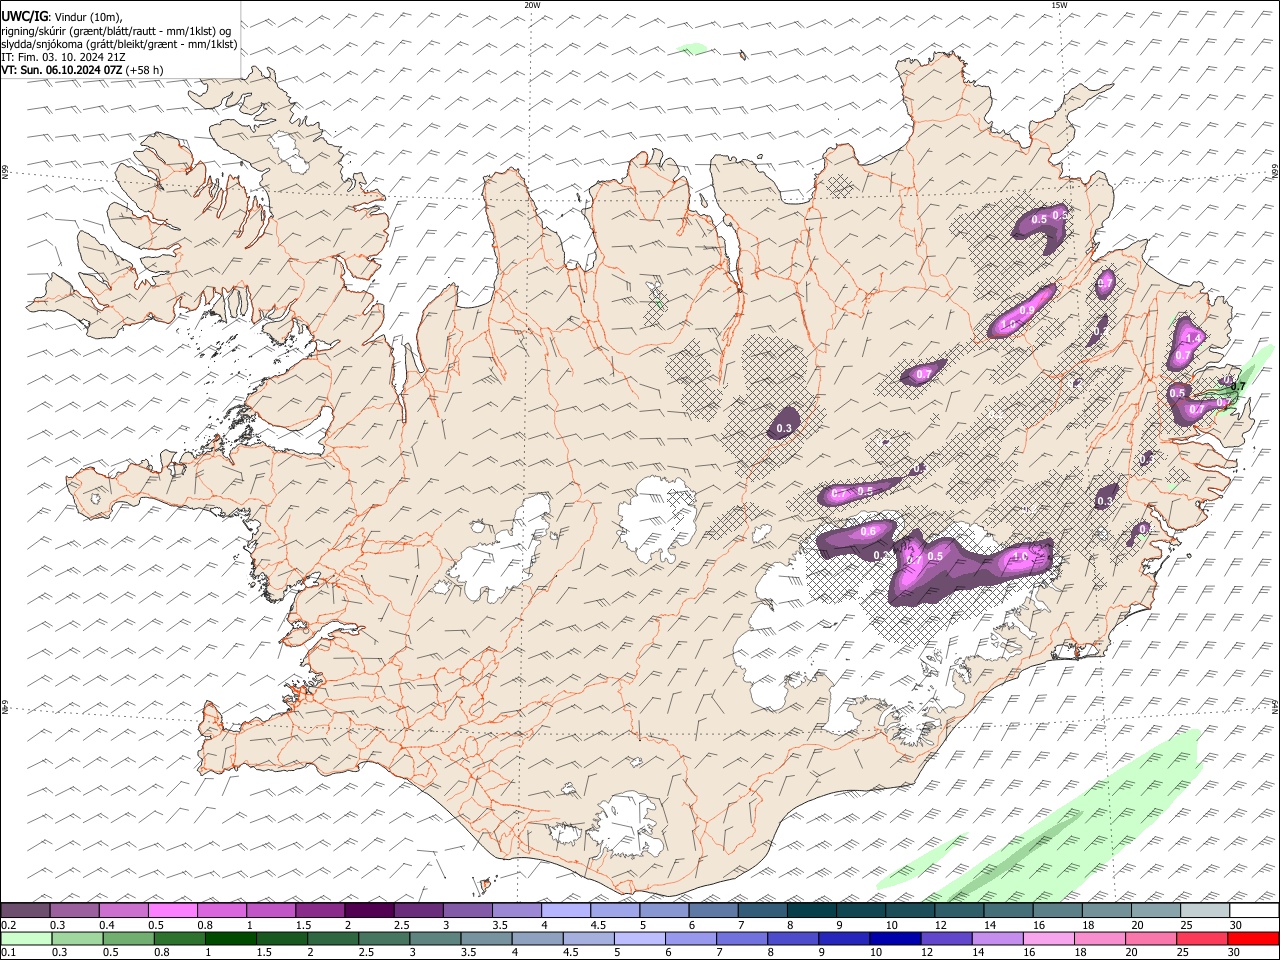This screenshot has height=960, width=1280.
Task: Click the 'UWC/IG: Vindur (10m)' title text
Action: click(62, 17)
